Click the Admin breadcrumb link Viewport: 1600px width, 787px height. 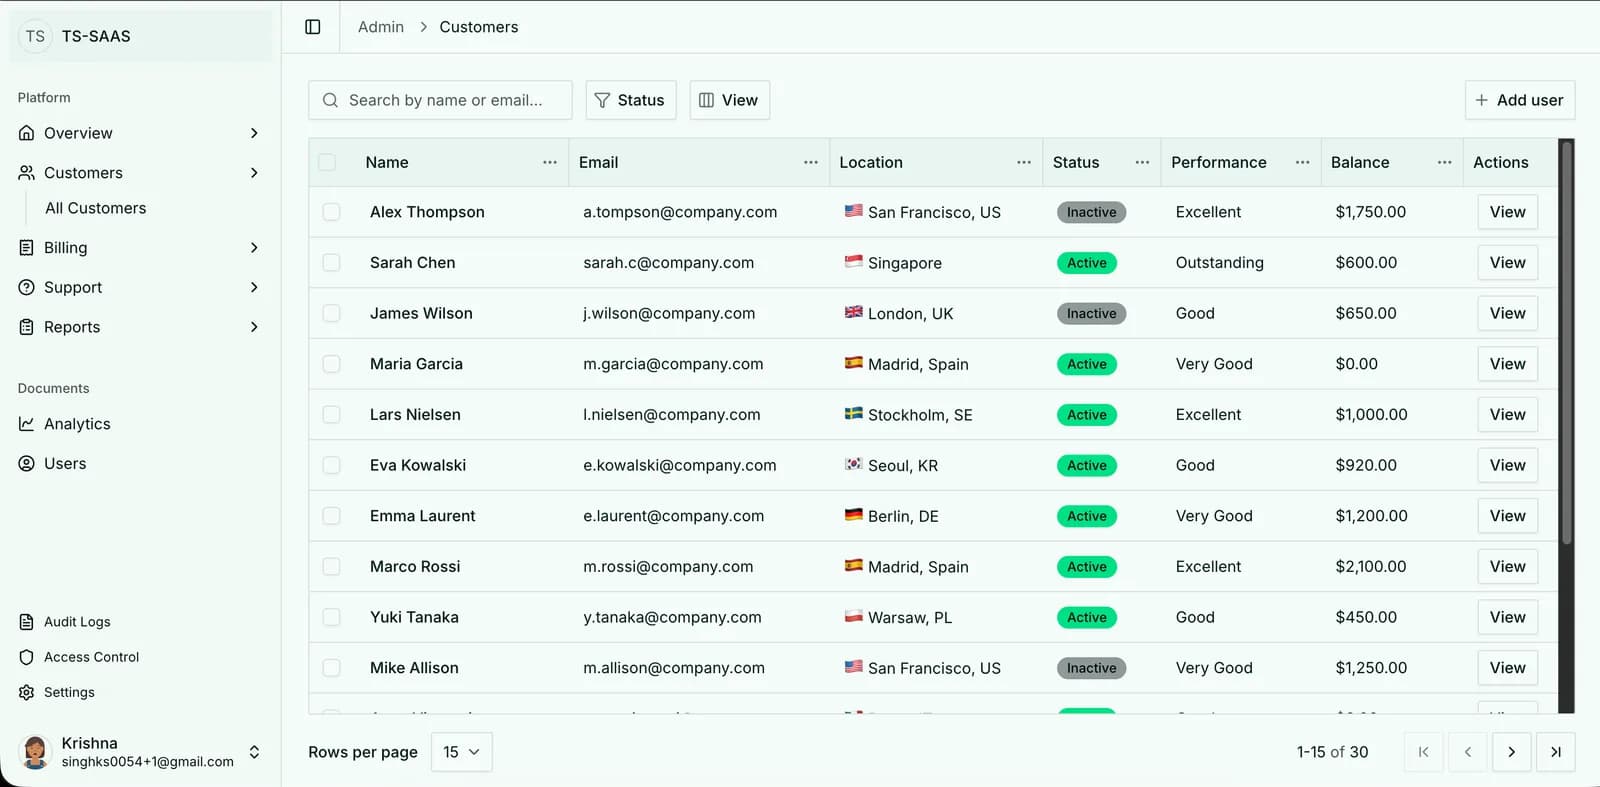(381, 27)
